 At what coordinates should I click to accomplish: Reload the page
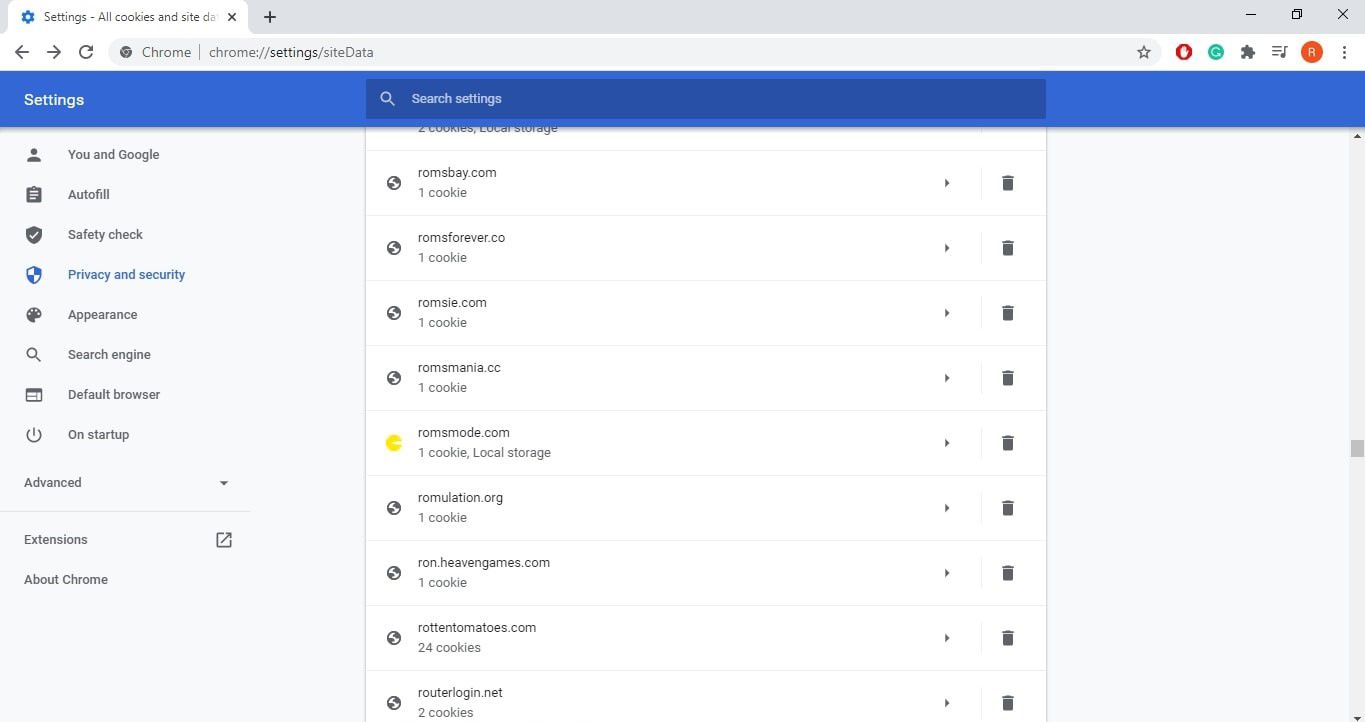(86, 52)
